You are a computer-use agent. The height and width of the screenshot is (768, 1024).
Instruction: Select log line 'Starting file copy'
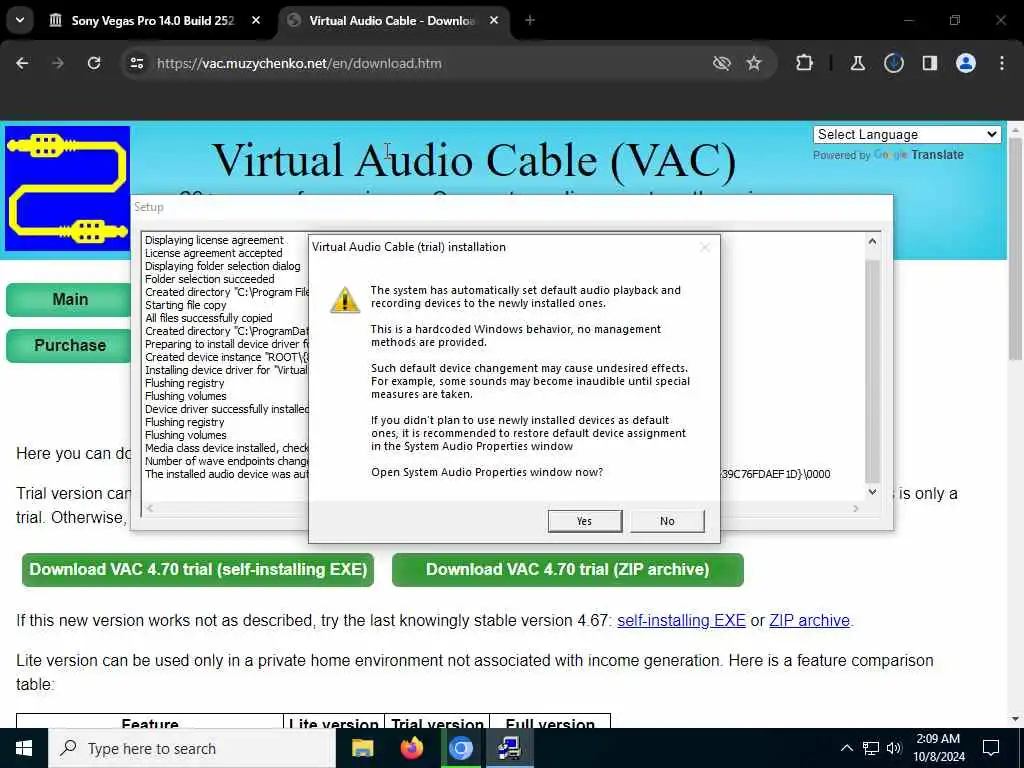tap(185, 305)
